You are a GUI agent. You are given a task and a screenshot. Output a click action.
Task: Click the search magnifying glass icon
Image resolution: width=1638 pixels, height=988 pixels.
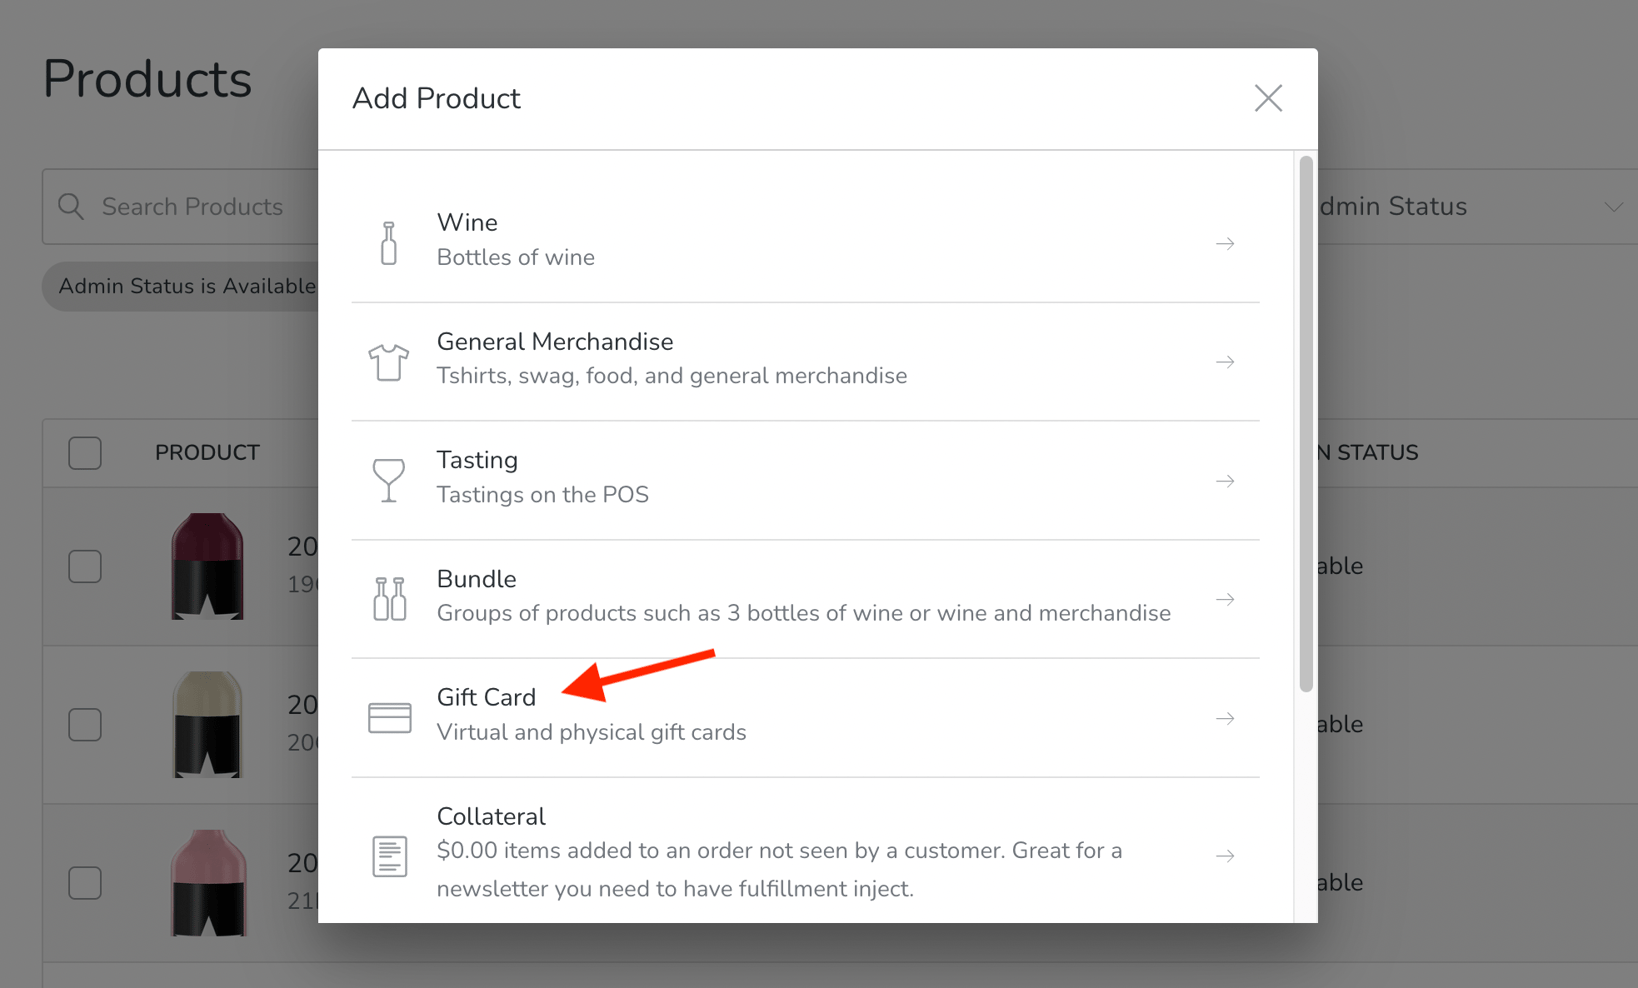[x=70, y=206]
